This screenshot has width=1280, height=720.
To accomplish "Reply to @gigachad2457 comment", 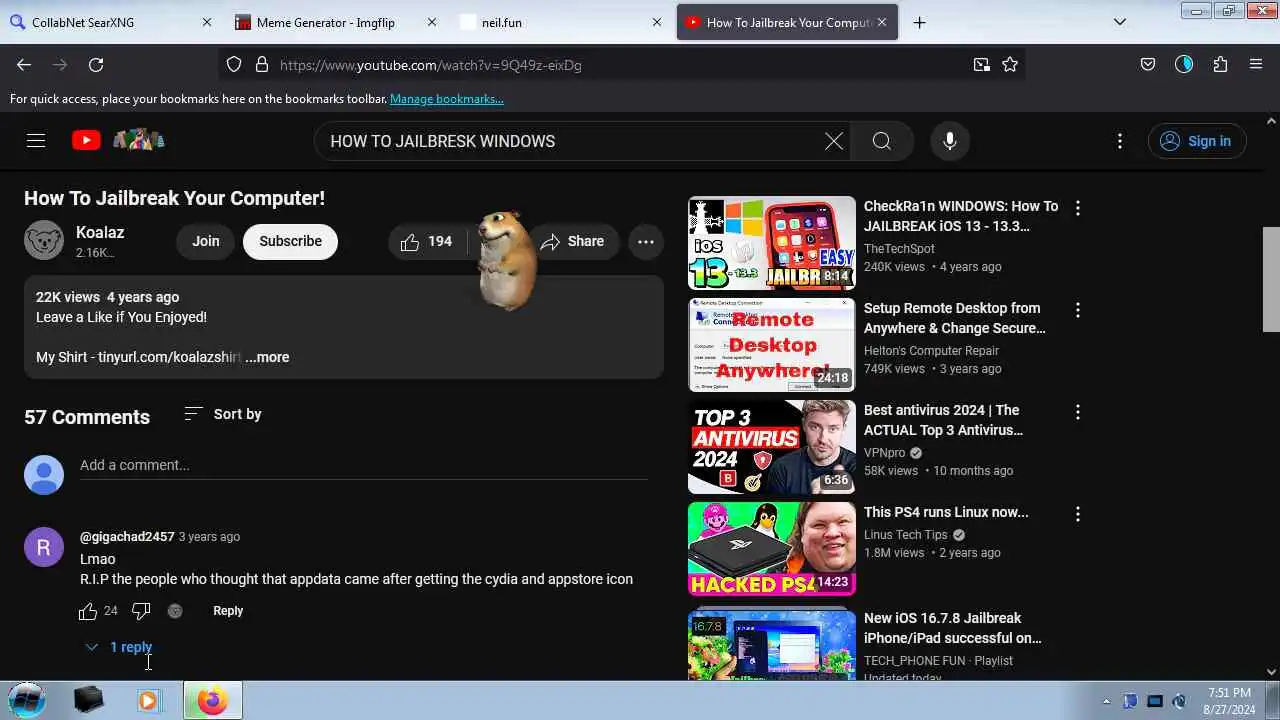I will (x=228, y=611).
